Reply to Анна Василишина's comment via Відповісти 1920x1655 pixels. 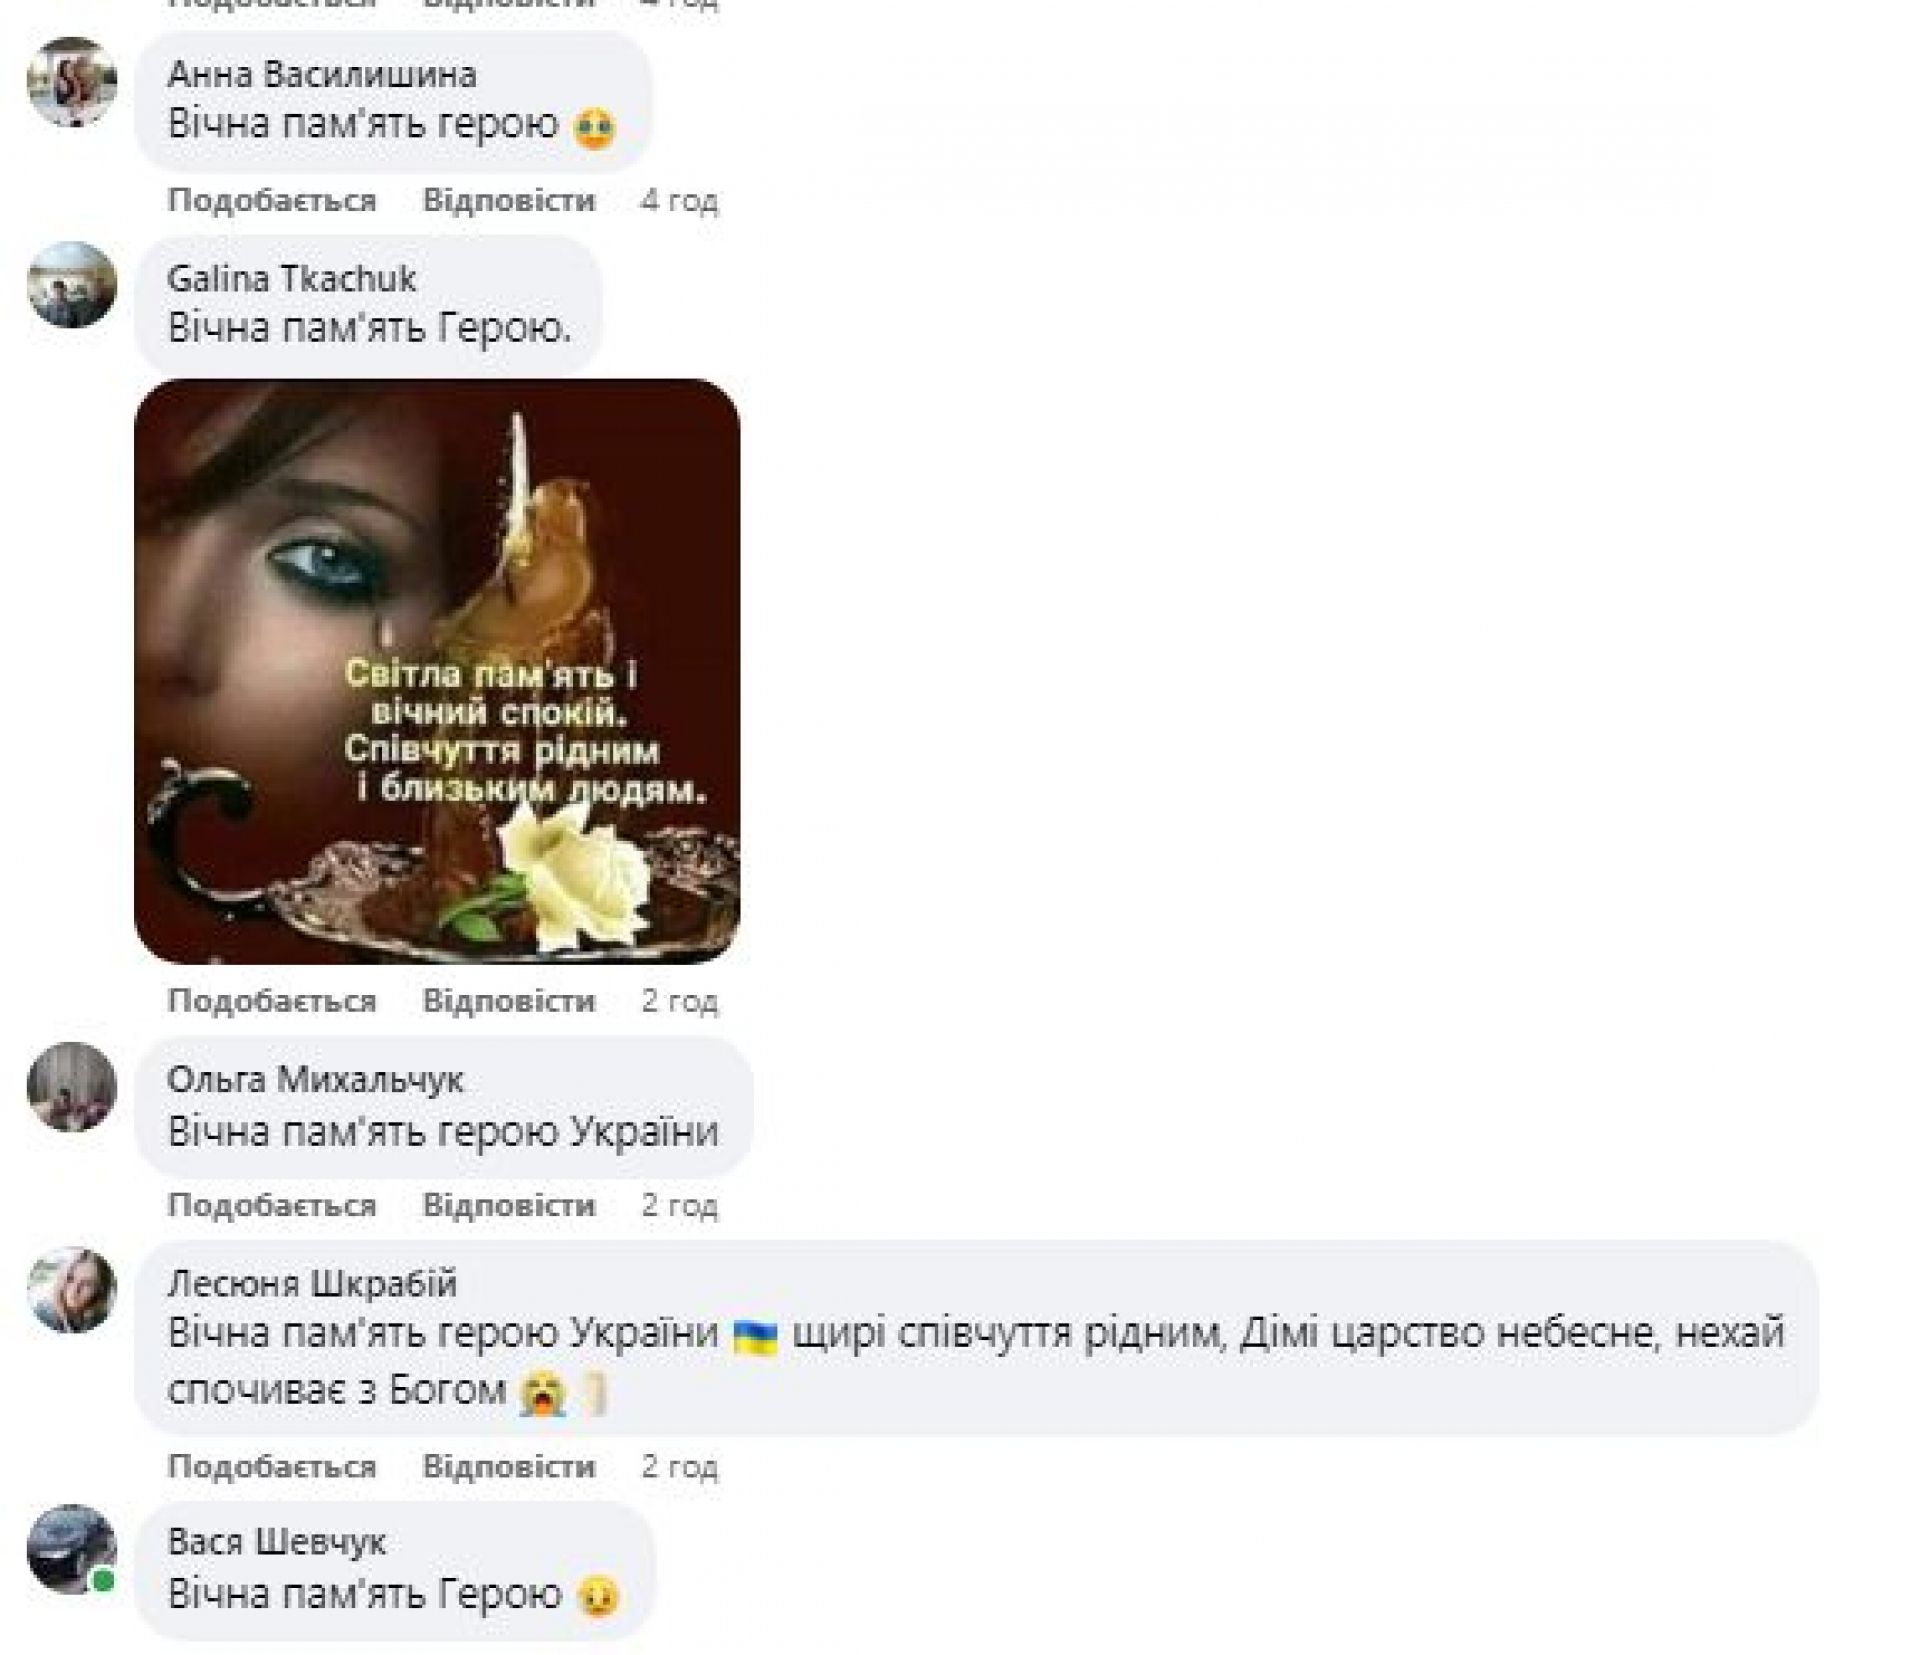coord(509,201)
